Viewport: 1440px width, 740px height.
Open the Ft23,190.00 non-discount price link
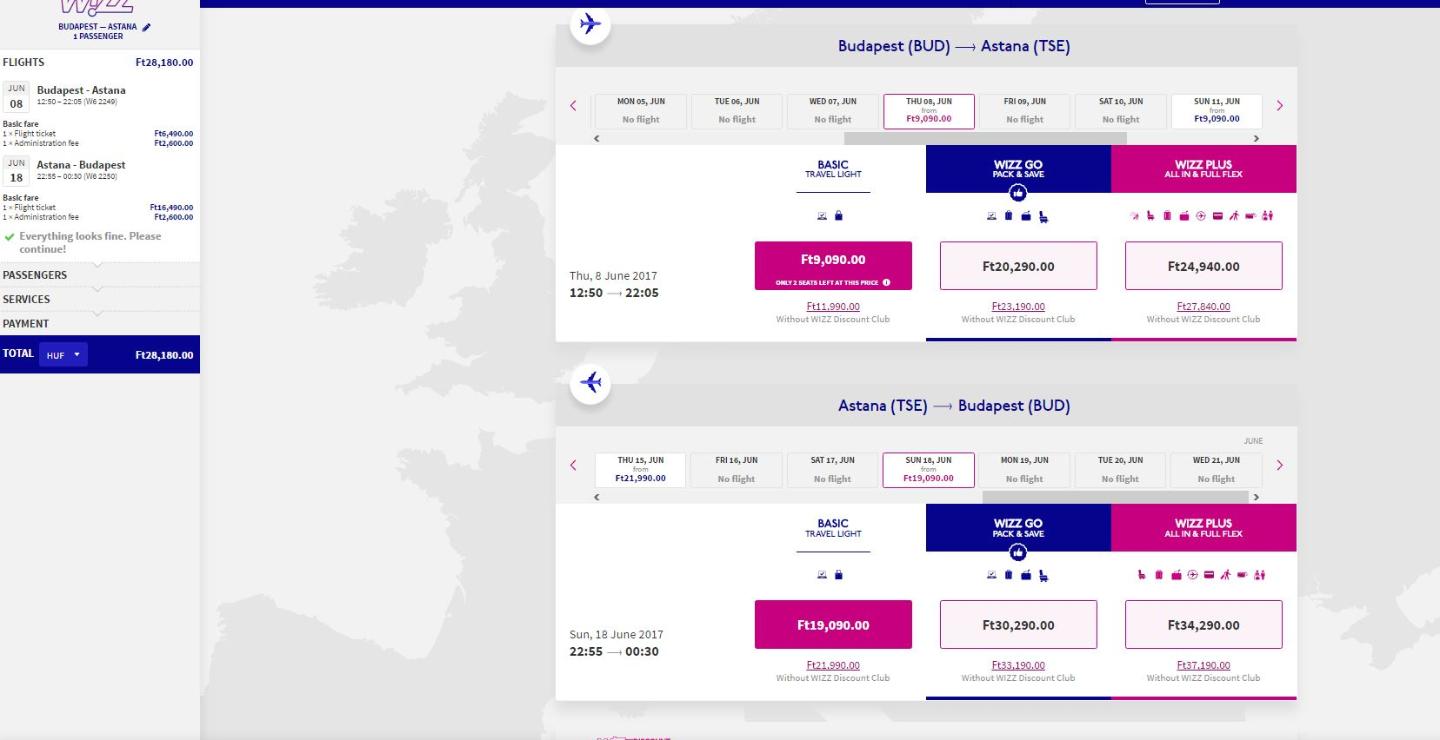tap(1018, 307)
